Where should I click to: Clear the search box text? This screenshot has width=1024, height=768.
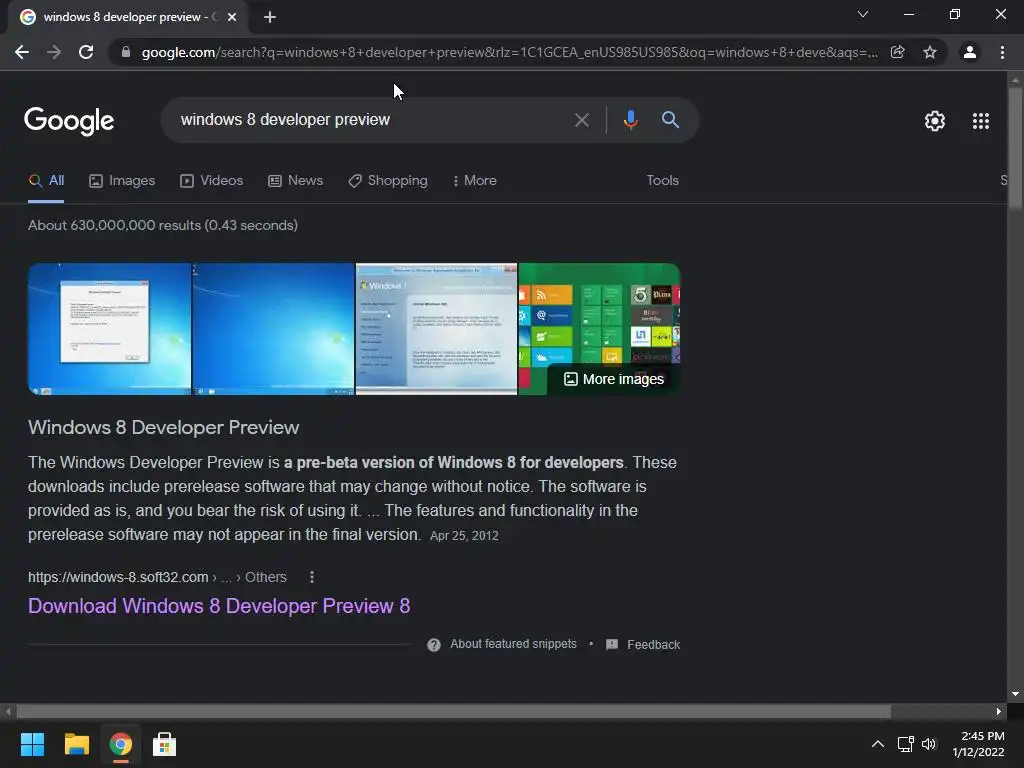pos(582,120)
